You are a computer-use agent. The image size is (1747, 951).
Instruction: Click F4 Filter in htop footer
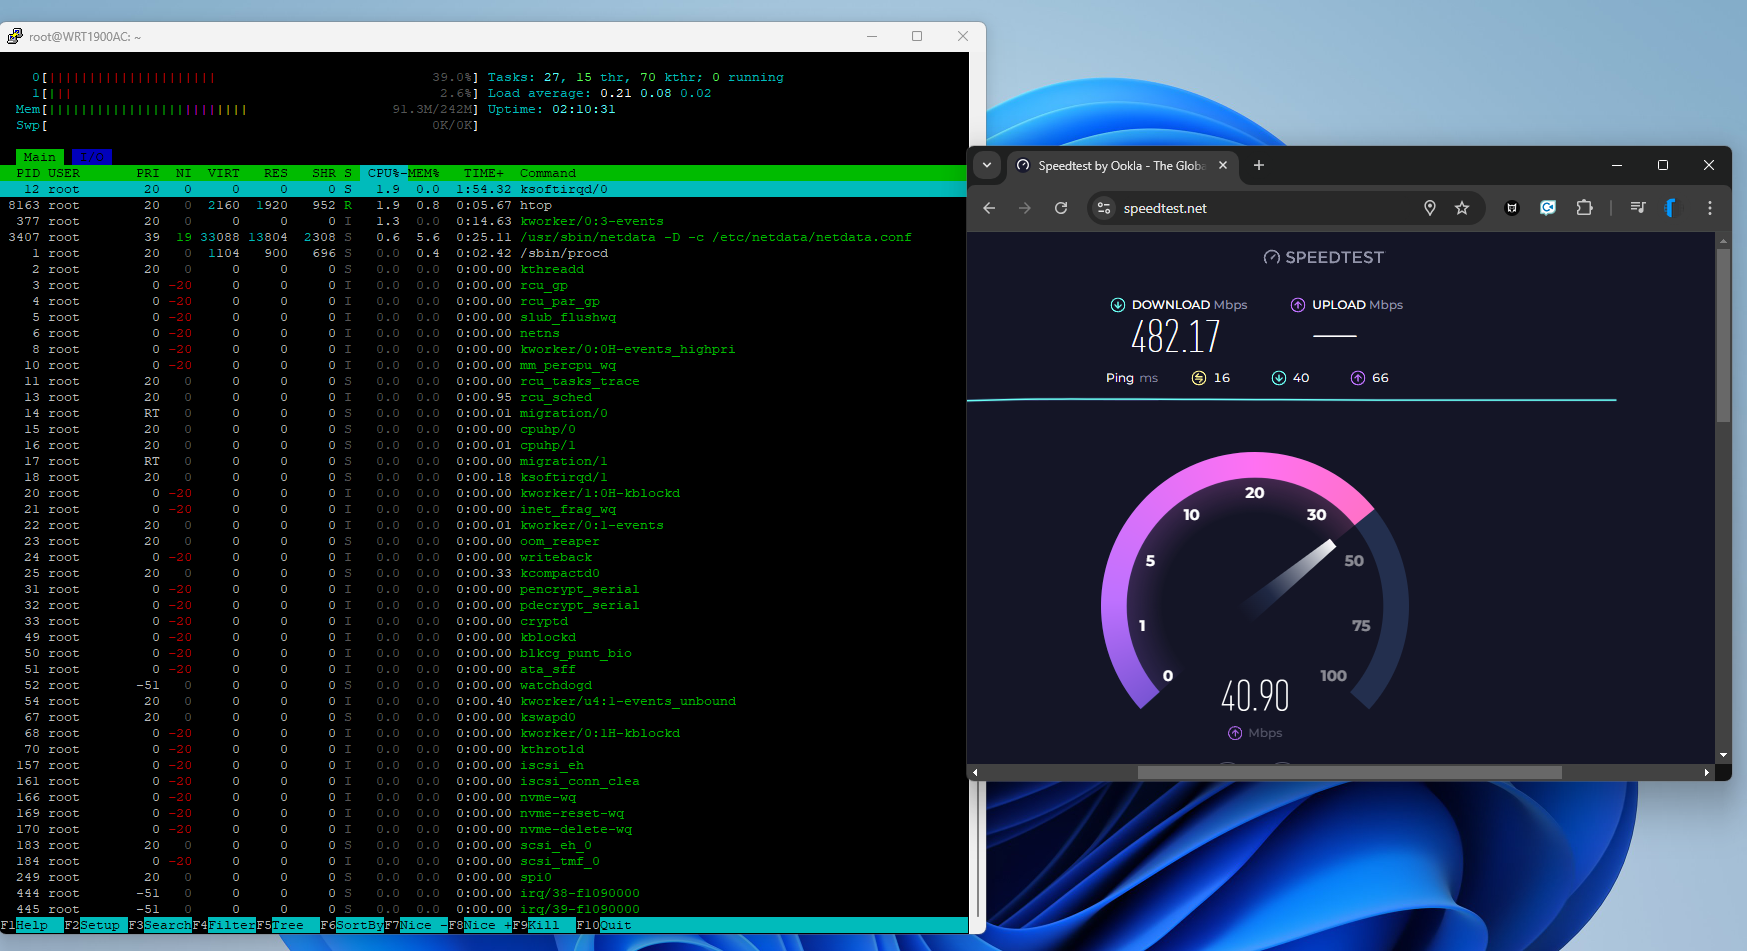point(224,925)
